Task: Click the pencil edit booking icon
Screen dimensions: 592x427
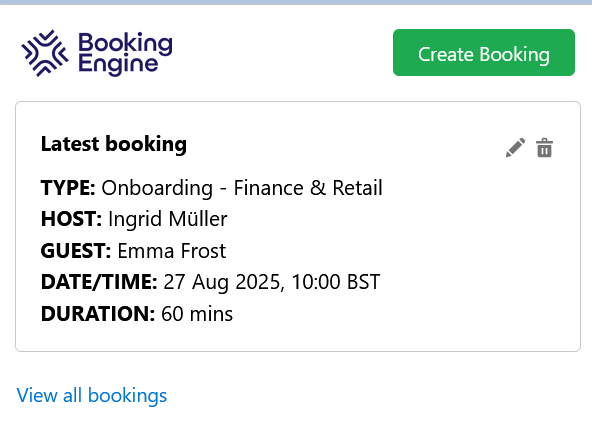Action: click(x=515, y=148)
